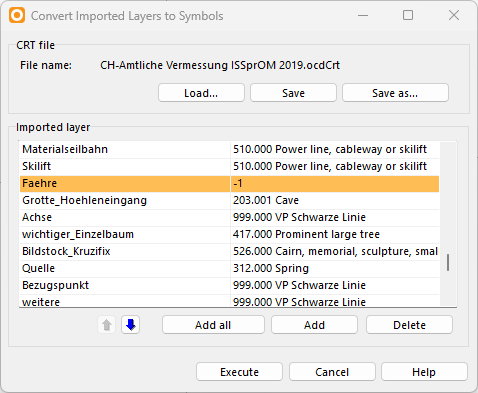The image size is (478, 393).
Task: Select the Bildstock_Kruzifix layer row
Action: 230,251
